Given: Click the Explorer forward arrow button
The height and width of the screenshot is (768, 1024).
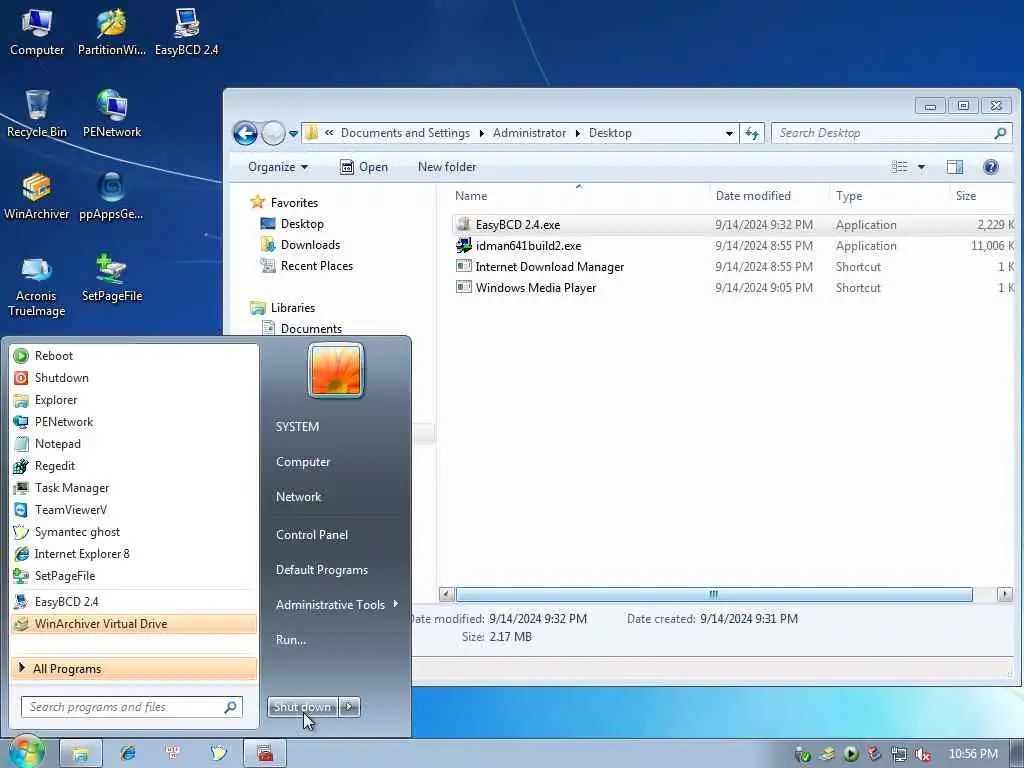Looking at the screenshot, I should 273,133.
